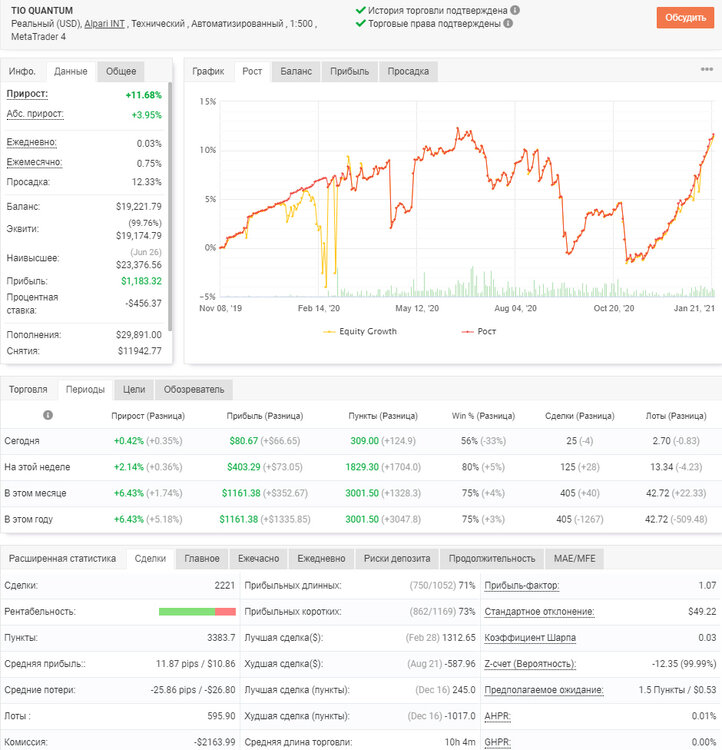Open the Общее tab
This screenshot has width=722, height=750.
121,71
